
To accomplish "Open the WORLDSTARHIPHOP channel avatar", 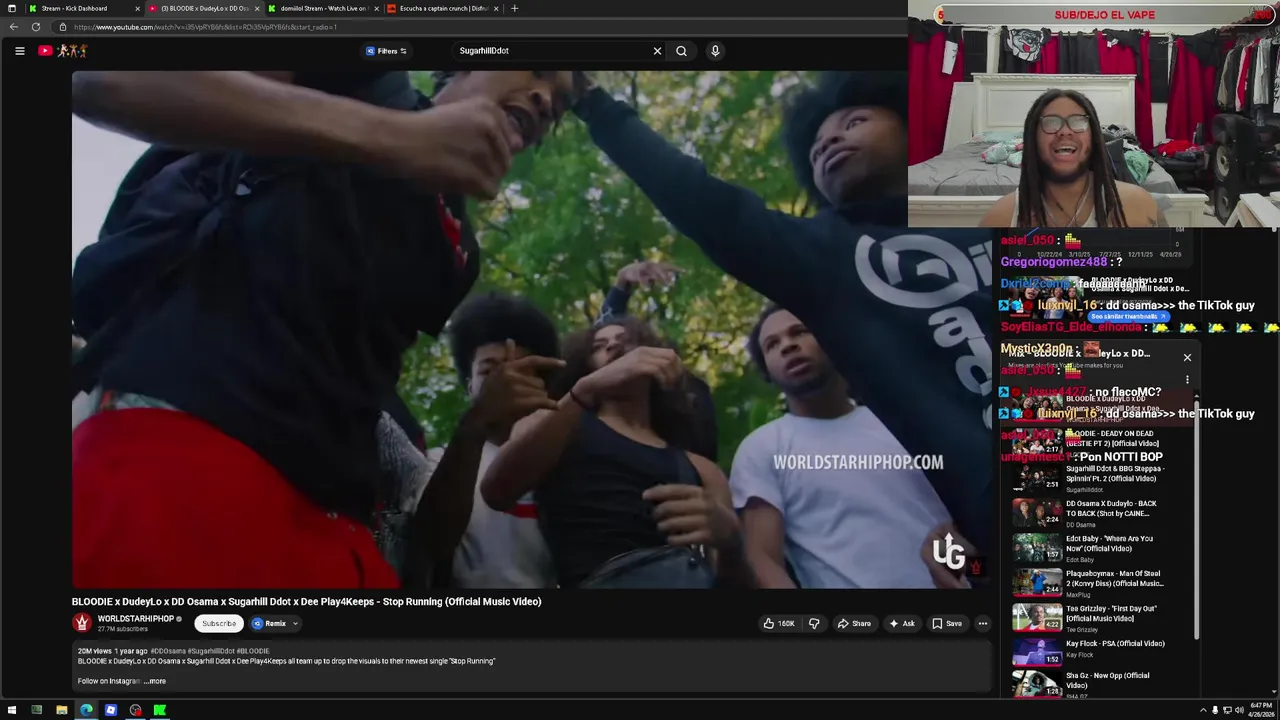I will click(82, 623).
